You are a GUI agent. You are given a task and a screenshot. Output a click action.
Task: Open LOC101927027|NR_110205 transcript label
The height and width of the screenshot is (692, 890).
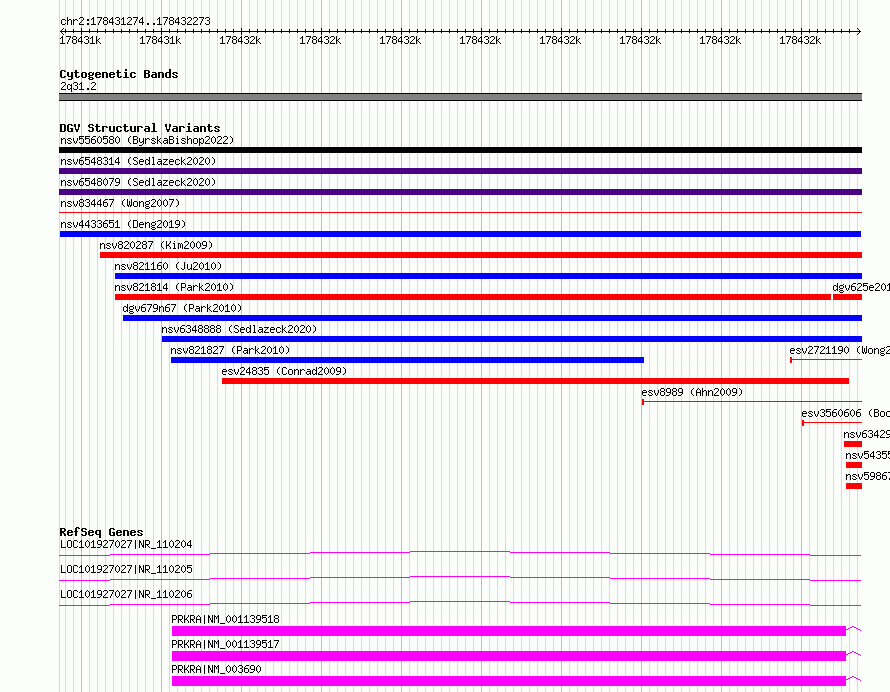pos(126,569)
